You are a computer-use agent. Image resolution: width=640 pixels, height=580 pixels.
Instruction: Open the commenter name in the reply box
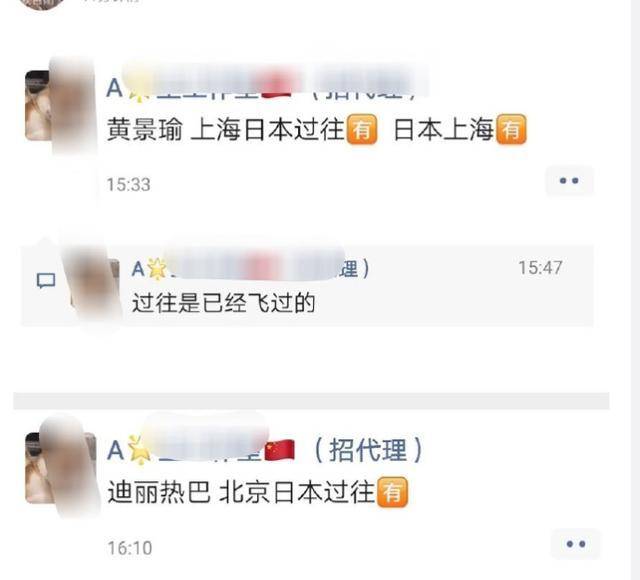coord(251,269)
